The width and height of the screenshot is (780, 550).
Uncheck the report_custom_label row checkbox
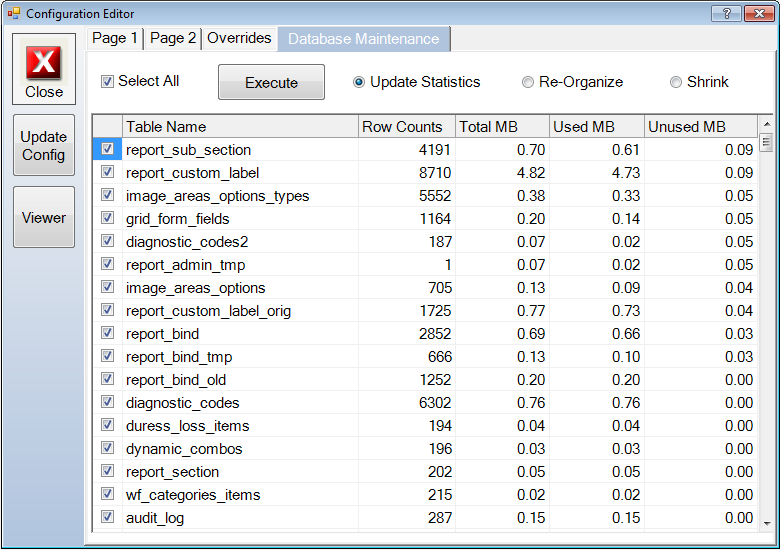[107, 172]
